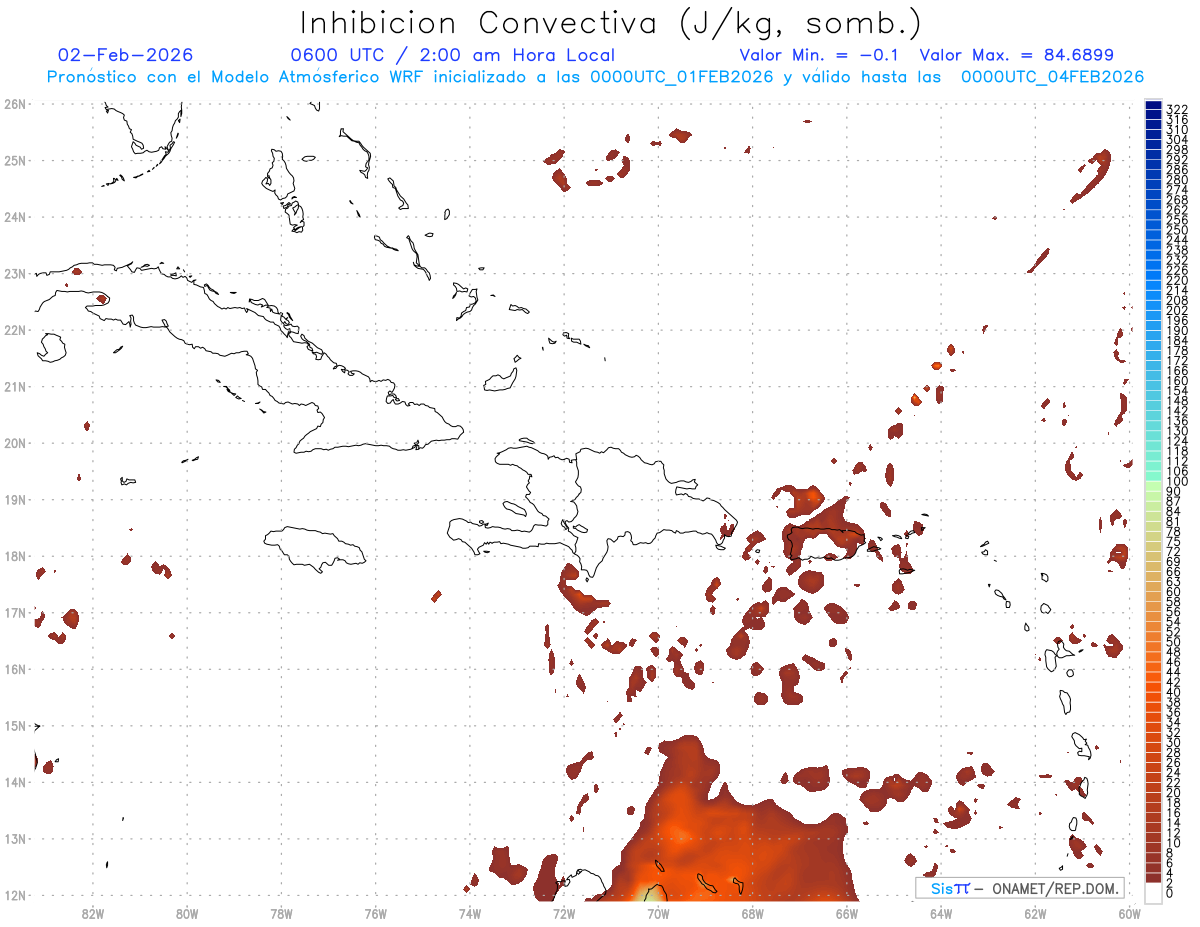Click the '13N' latitude label

[15, 838]
